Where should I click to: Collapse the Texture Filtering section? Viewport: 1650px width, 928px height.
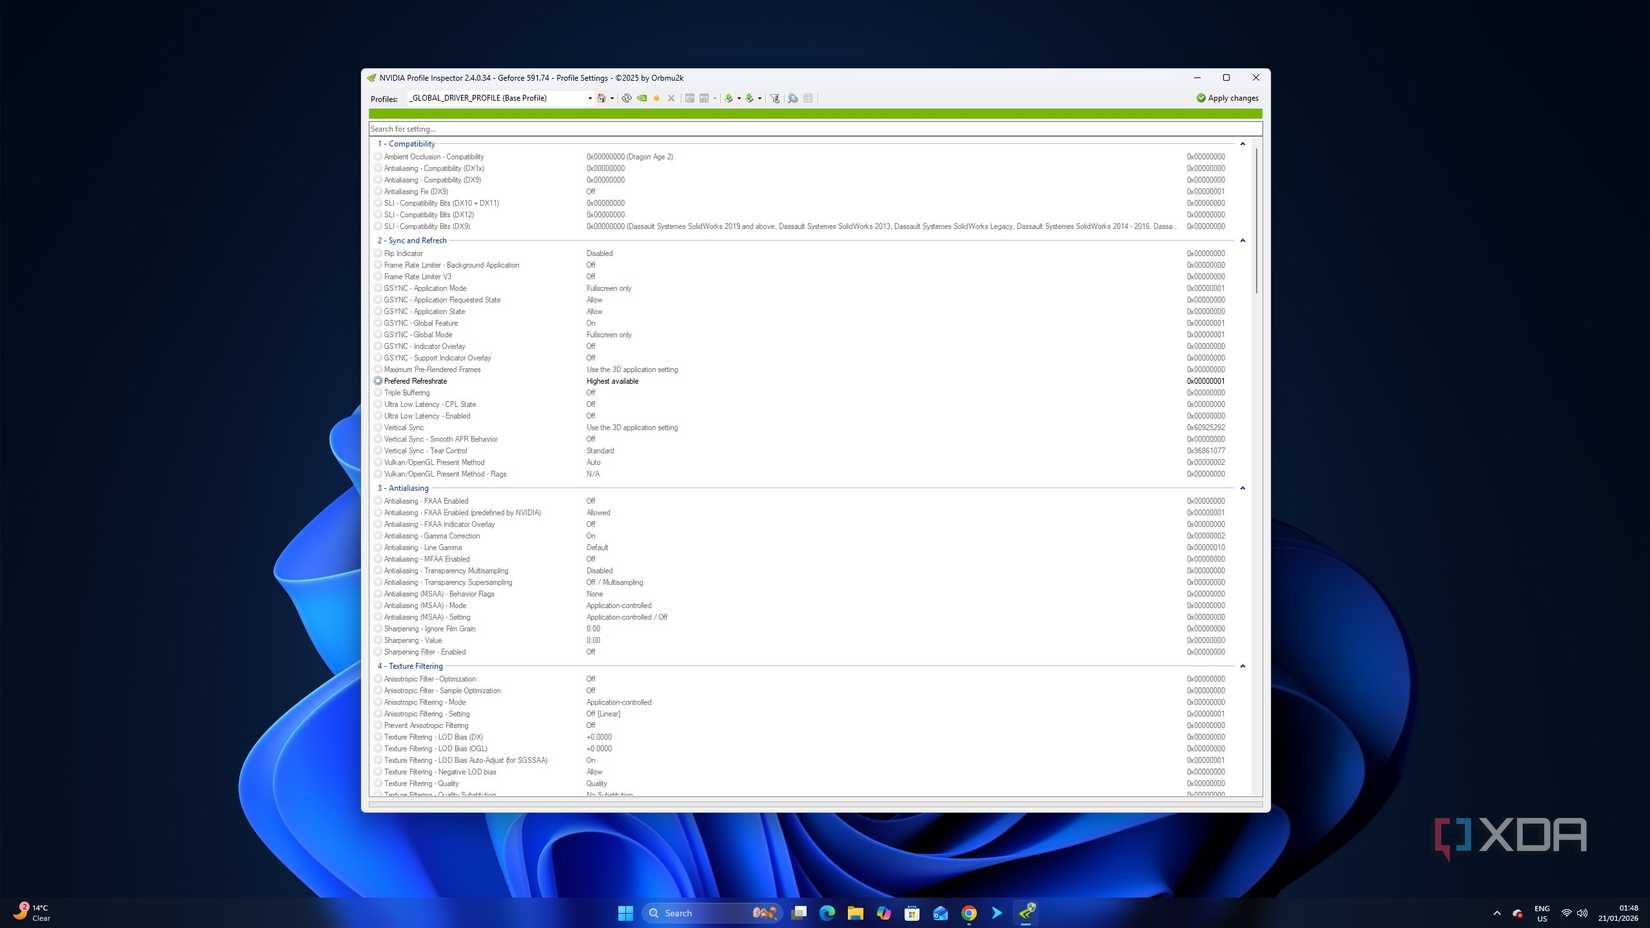(1242, 667)
